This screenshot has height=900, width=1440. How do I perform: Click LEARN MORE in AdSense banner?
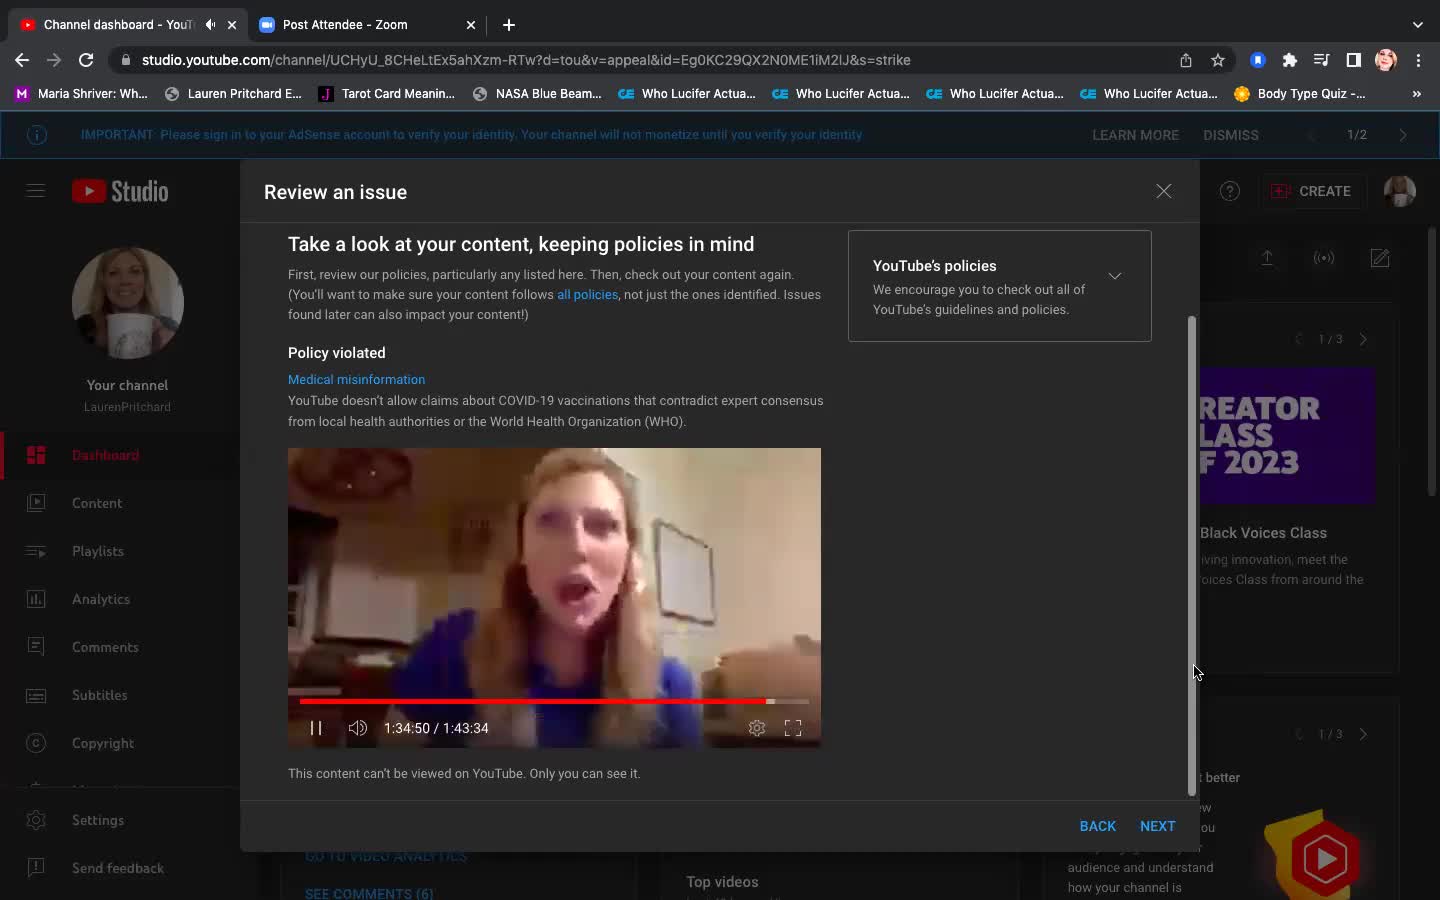[x=1135, y=135]
